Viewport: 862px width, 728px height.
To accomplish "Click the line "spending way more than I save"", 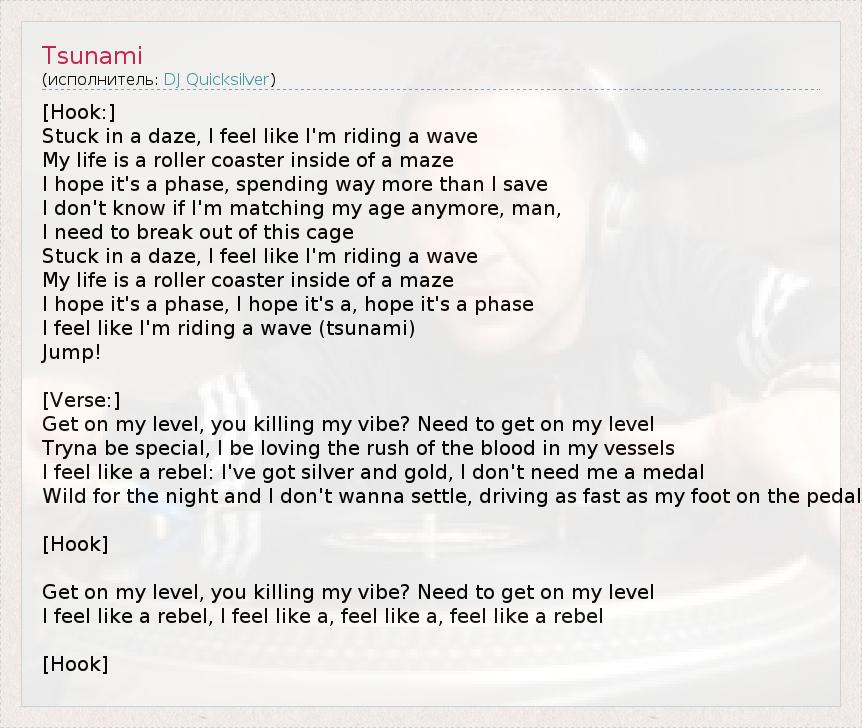I will point(295,184).
